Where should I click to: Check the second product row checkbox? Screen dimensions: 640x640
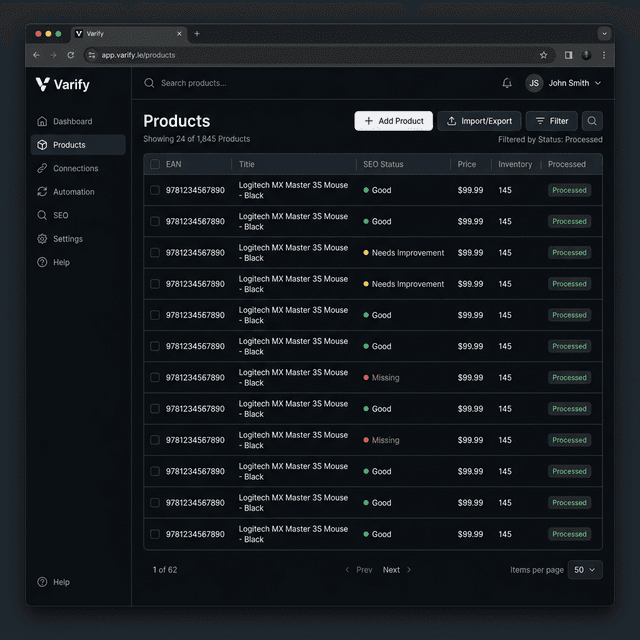[155, 221]
